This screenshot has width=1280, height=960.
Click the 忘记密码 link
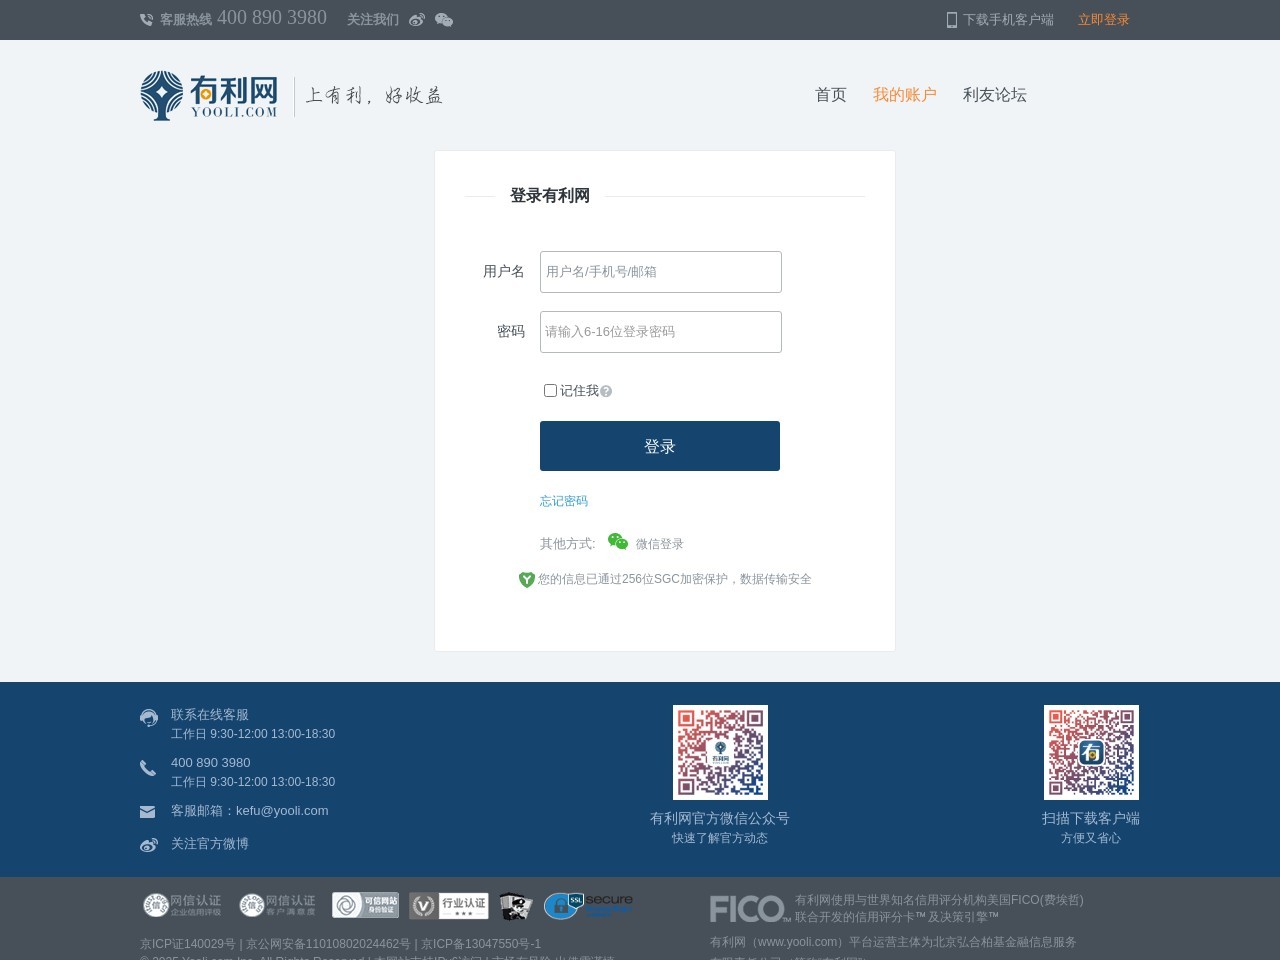coord(564,501)
